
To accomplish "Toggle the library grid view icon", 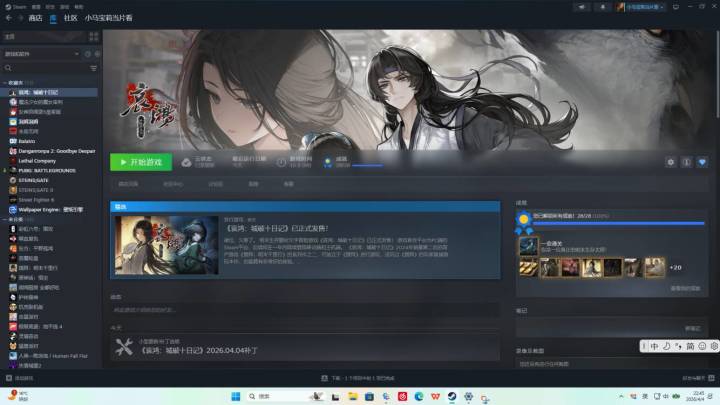I will (94, 36).
